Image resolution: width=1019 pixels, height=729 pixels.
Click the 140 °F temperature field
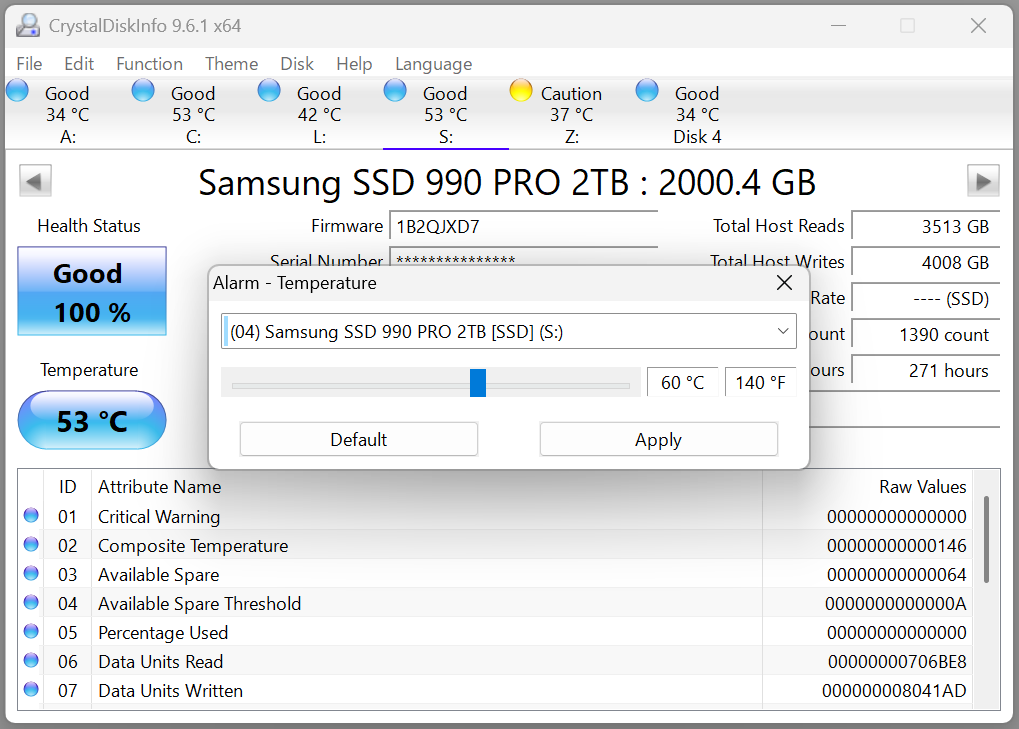tap(761, 381)
